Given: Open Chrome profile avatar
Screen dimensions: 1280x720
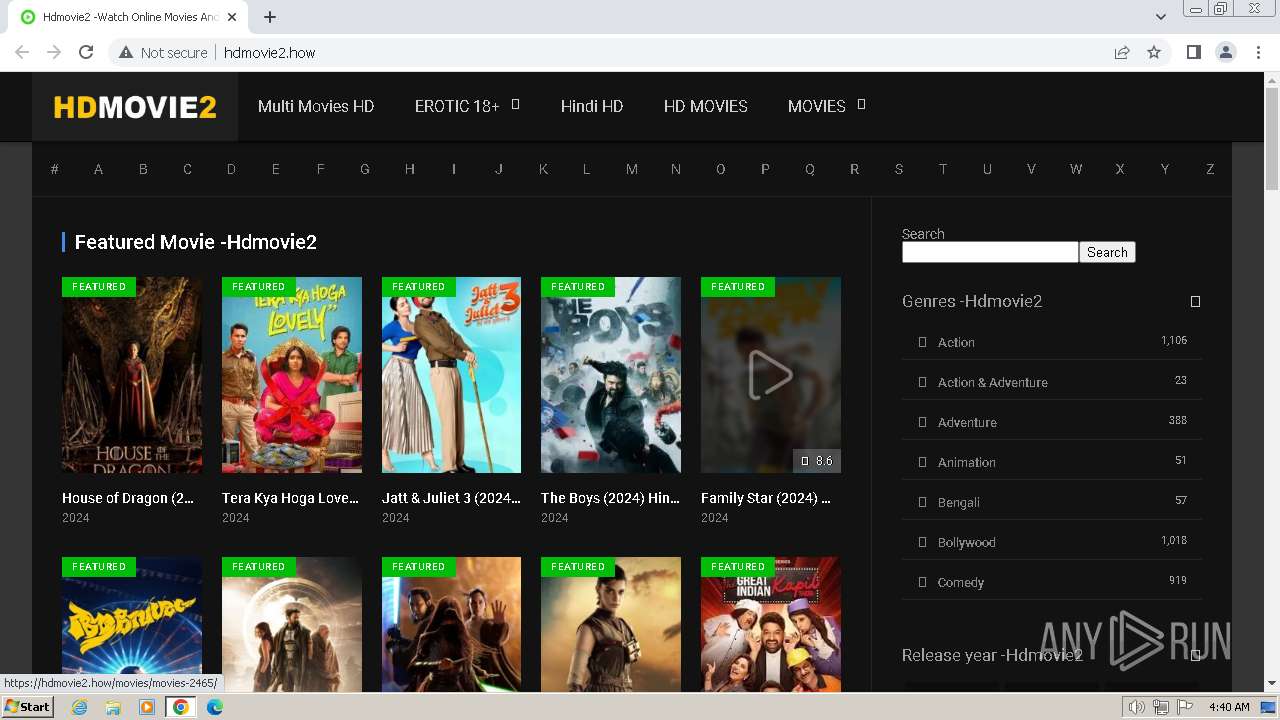Looking at the screenshot, I should pyautogui.click(x=1225, y=52).
